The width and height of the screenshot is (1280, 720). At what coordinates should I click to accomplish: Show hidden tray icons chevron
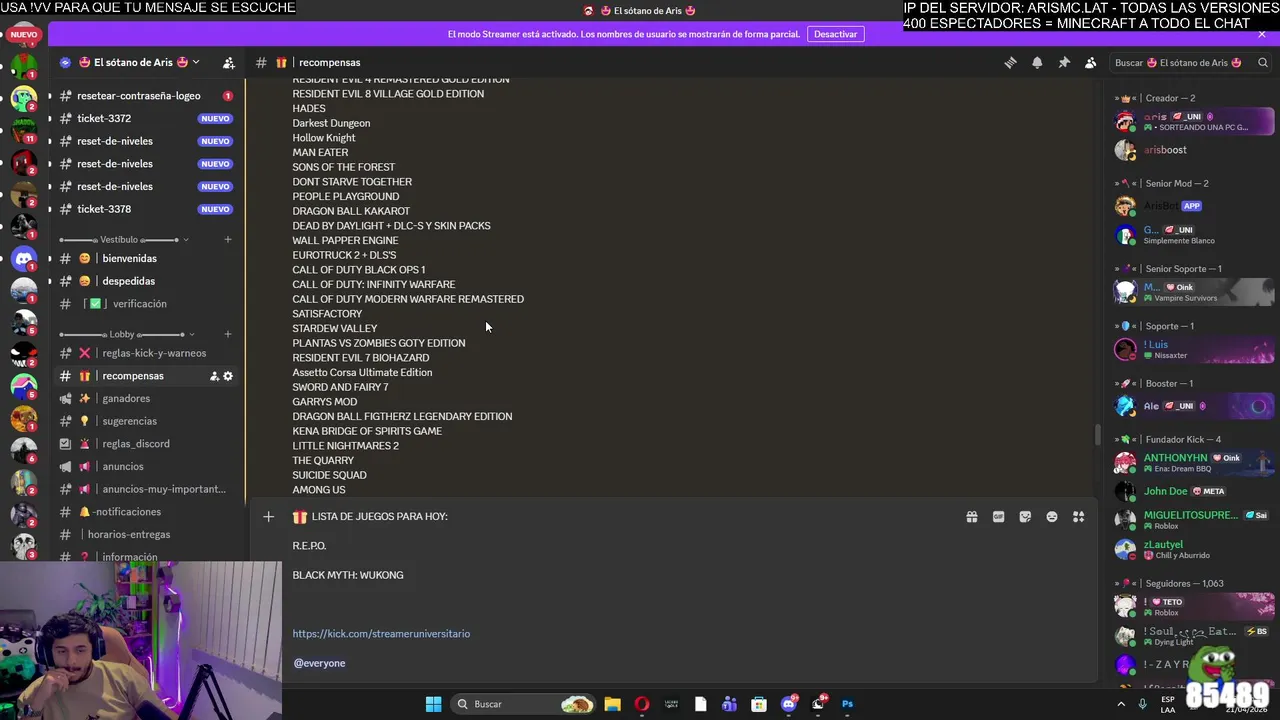coord(1119,704)
